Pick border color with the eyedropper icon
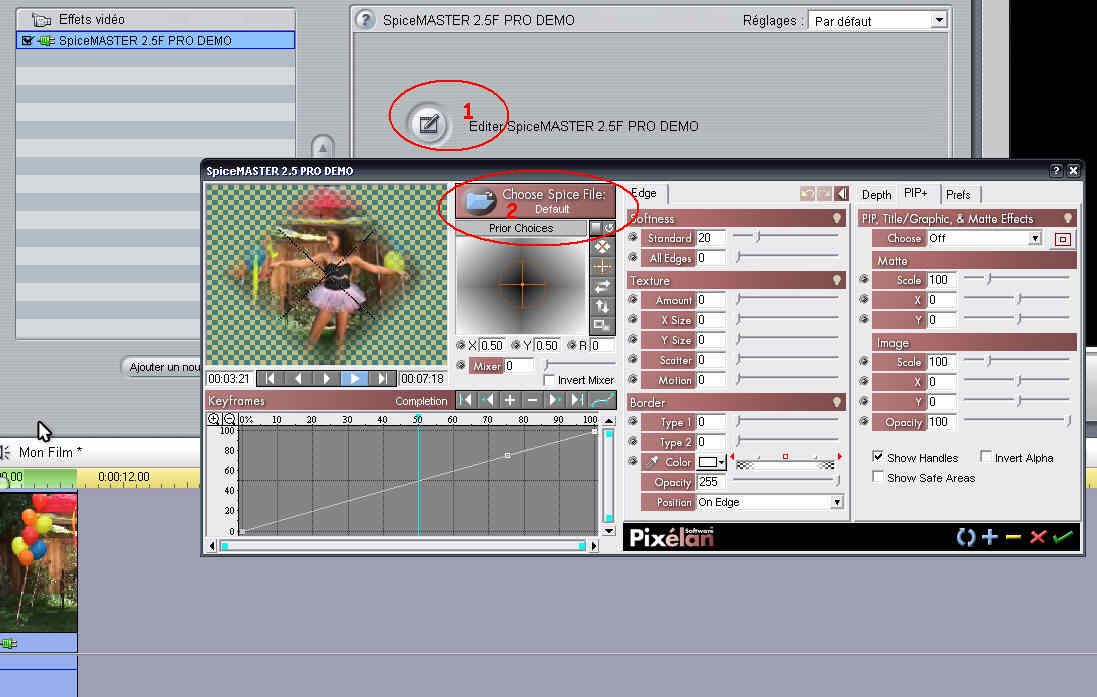This screenshot has height=697, width=1097. [652, 462]
